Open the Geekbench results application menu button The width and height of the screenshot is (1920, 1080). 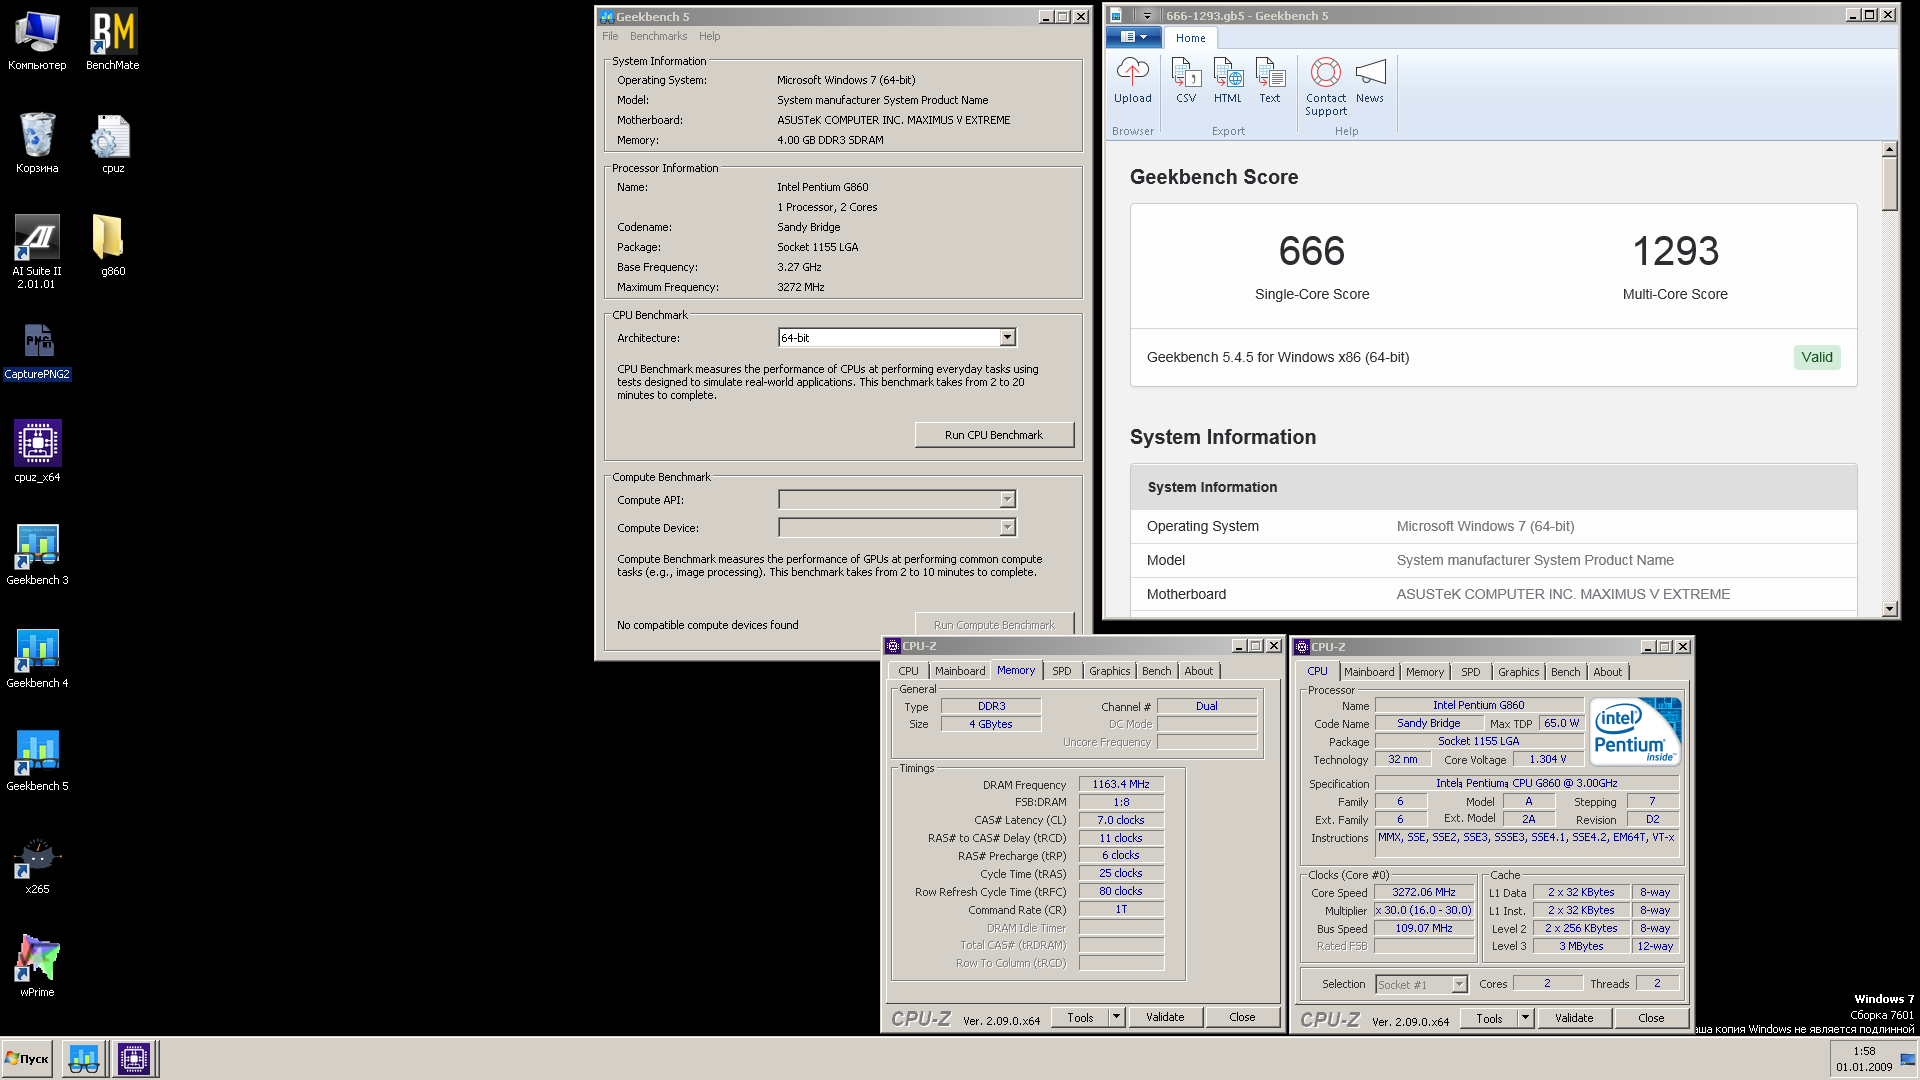[1133, 37]
